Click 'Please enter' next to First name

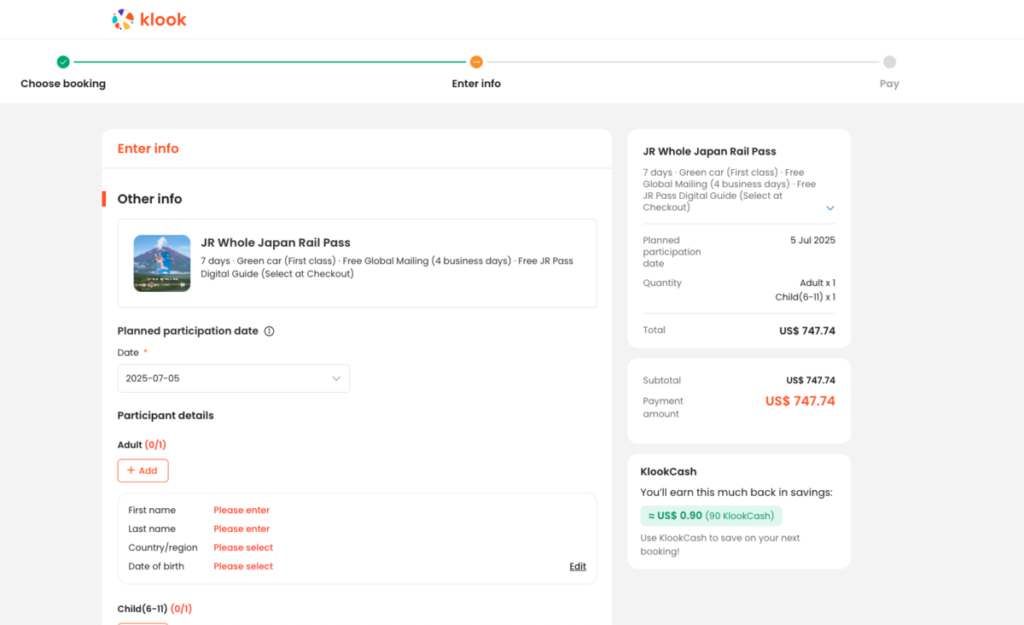pos(242,510)
